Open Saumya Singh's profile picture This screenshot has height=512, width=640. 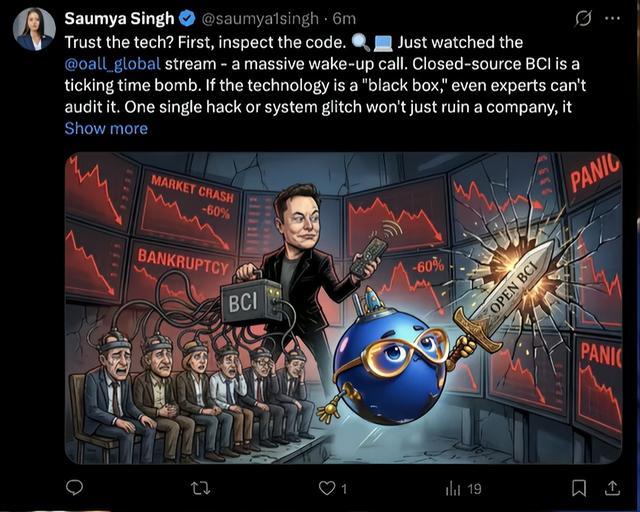tap(34, 29)
